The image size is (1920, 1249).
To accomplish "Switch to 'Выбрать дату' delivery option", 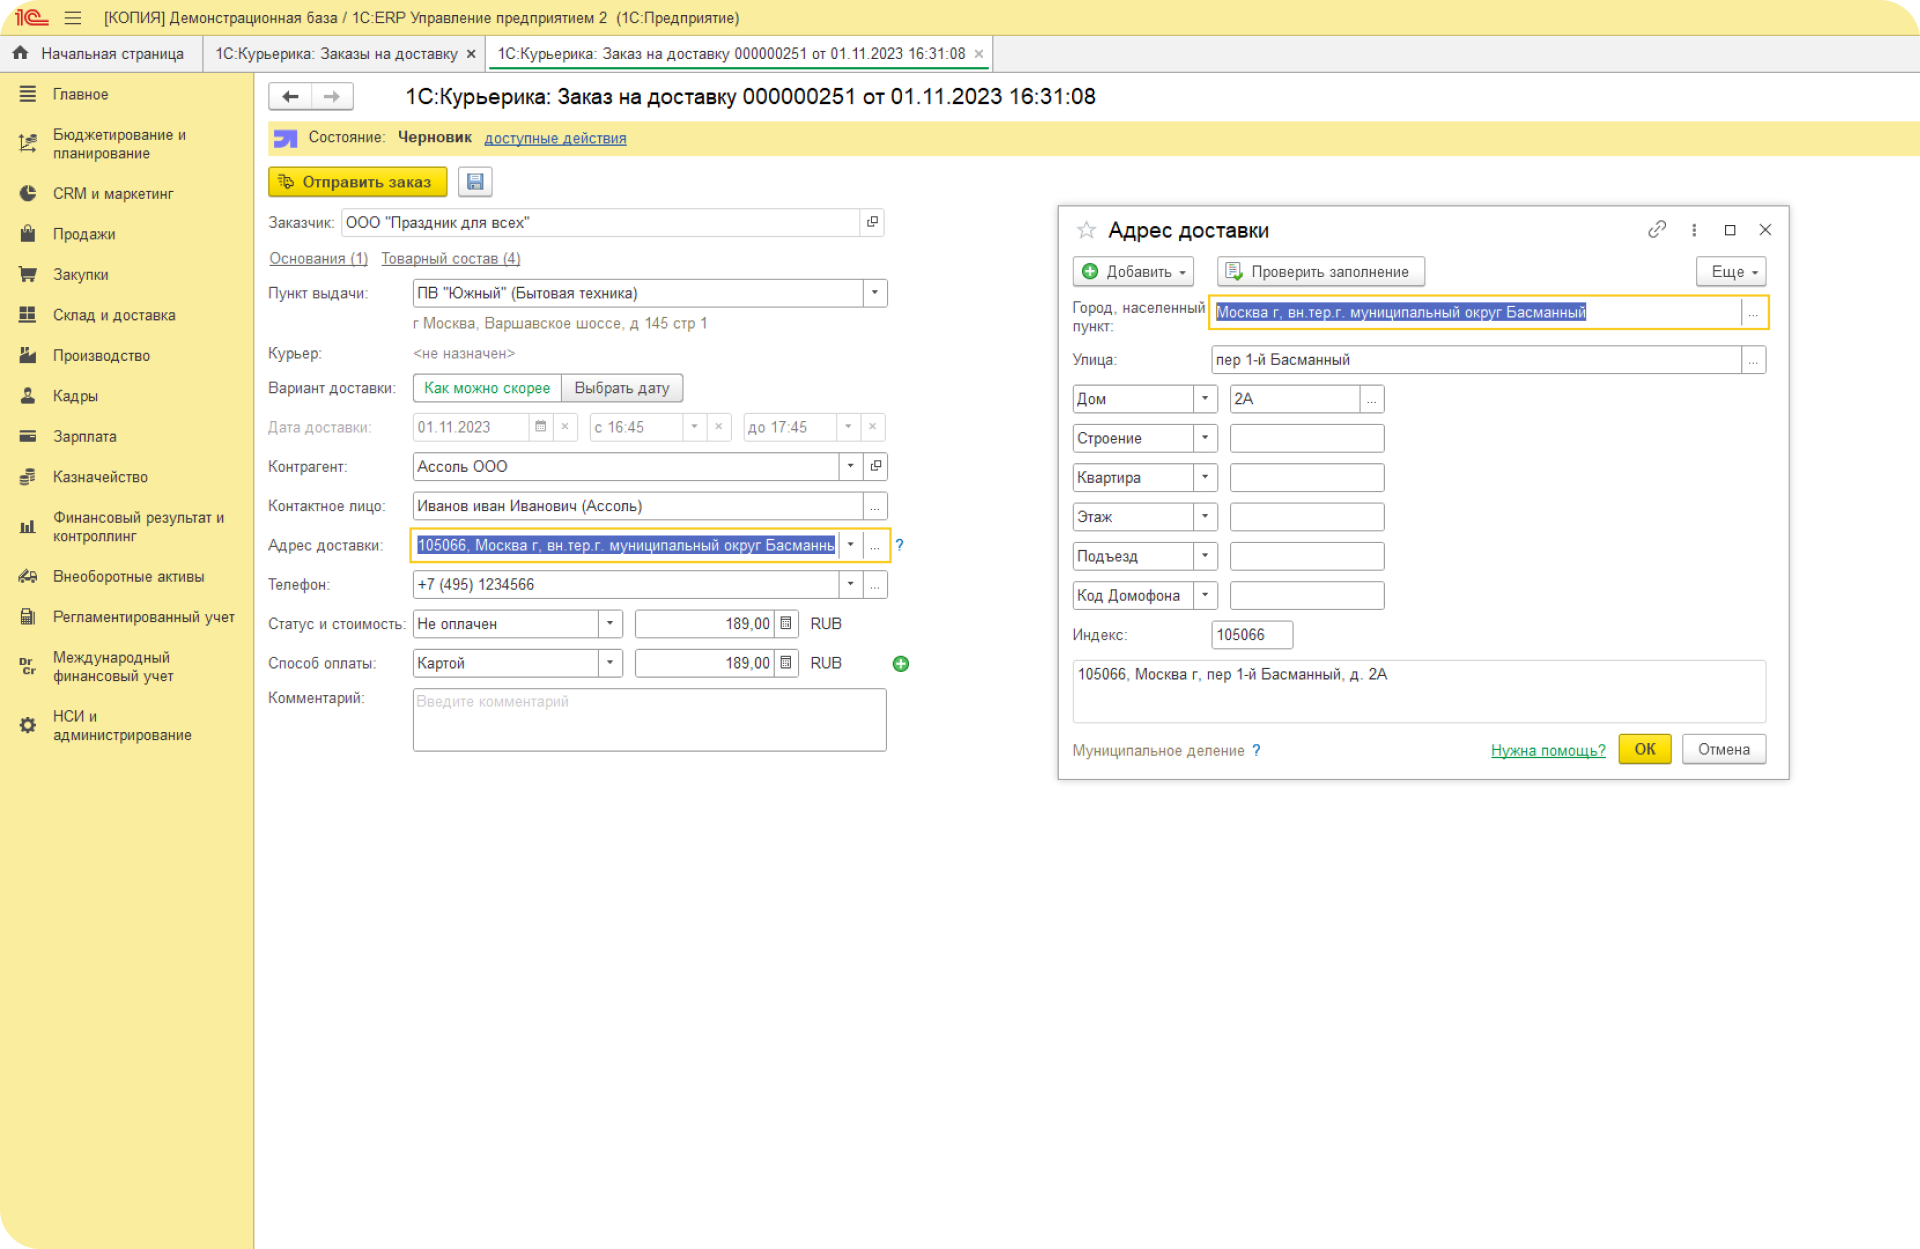I will [x=621, y=388].
